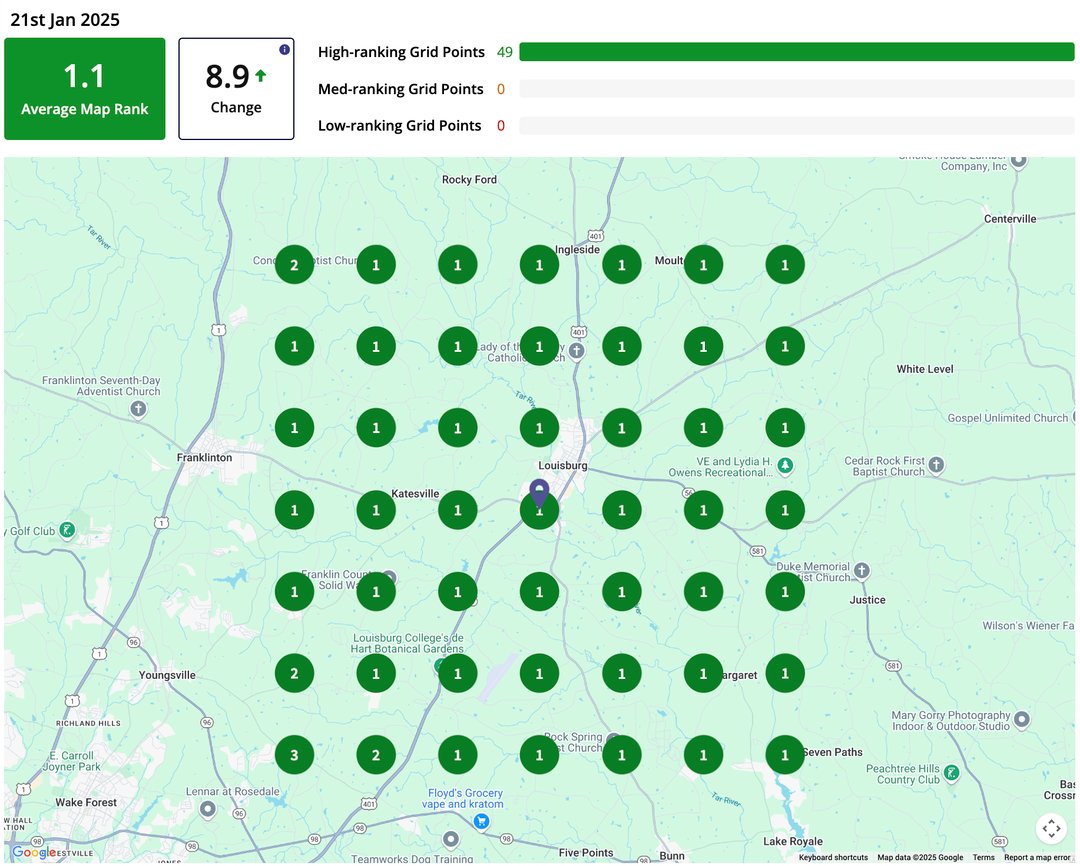This screenshot has width=1080, height=866.
Task: Select the Lennar at Rosedale marker icon
Action: click(x=208, y=808)
